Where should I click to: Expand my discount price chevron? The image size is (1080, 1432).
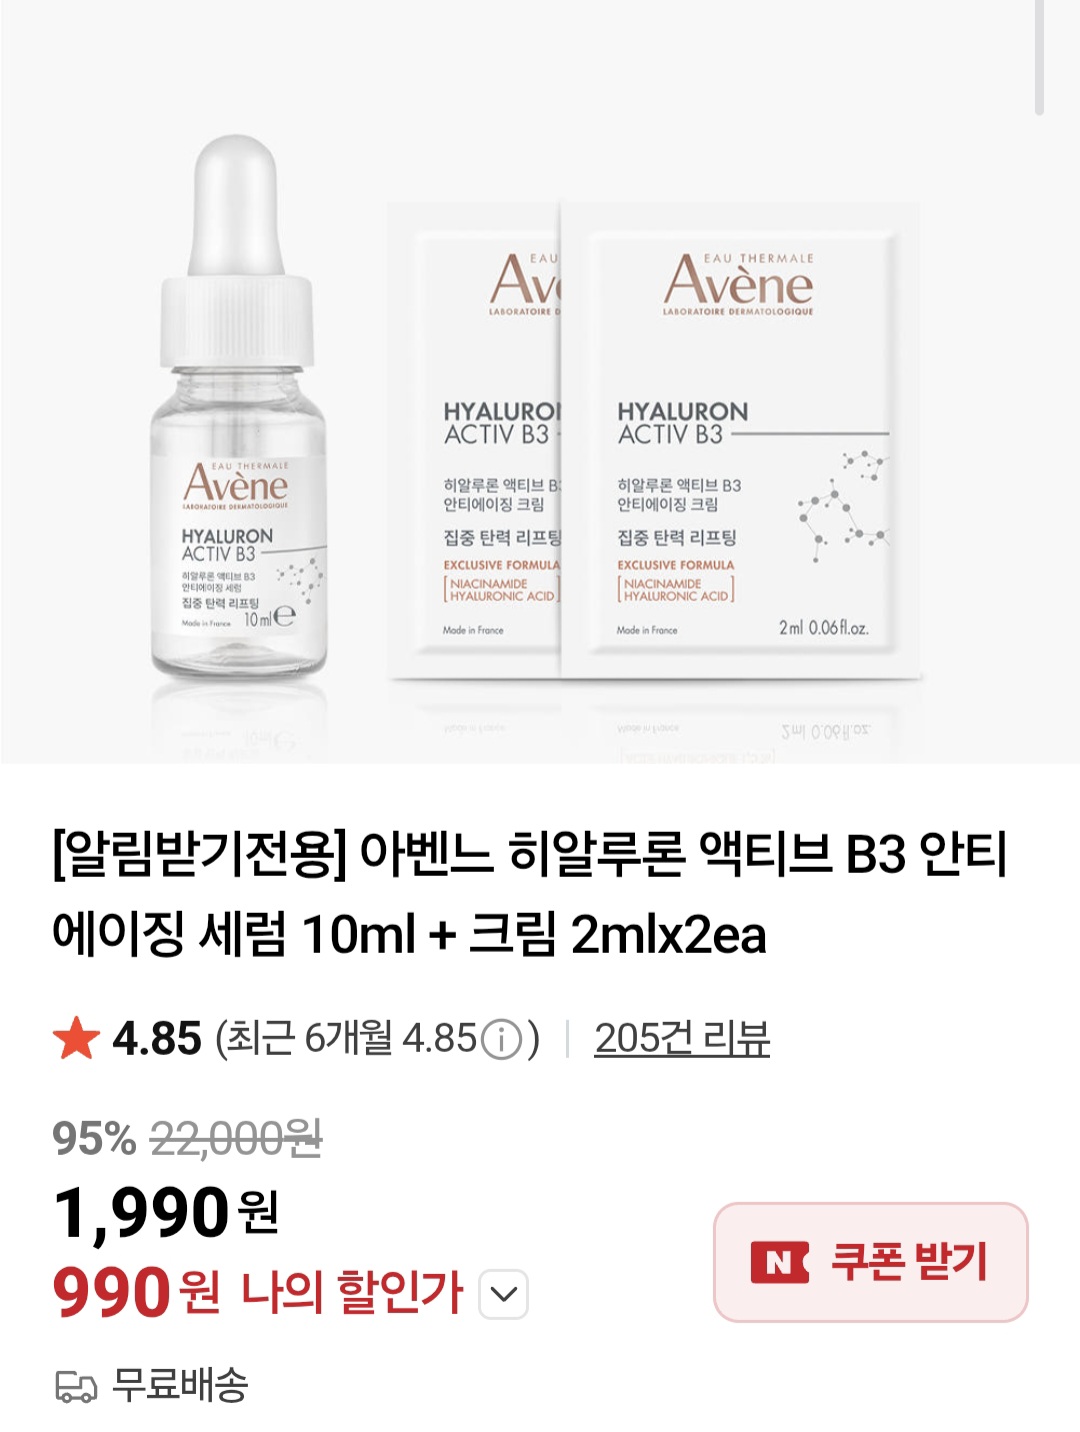coord(504,1294)
